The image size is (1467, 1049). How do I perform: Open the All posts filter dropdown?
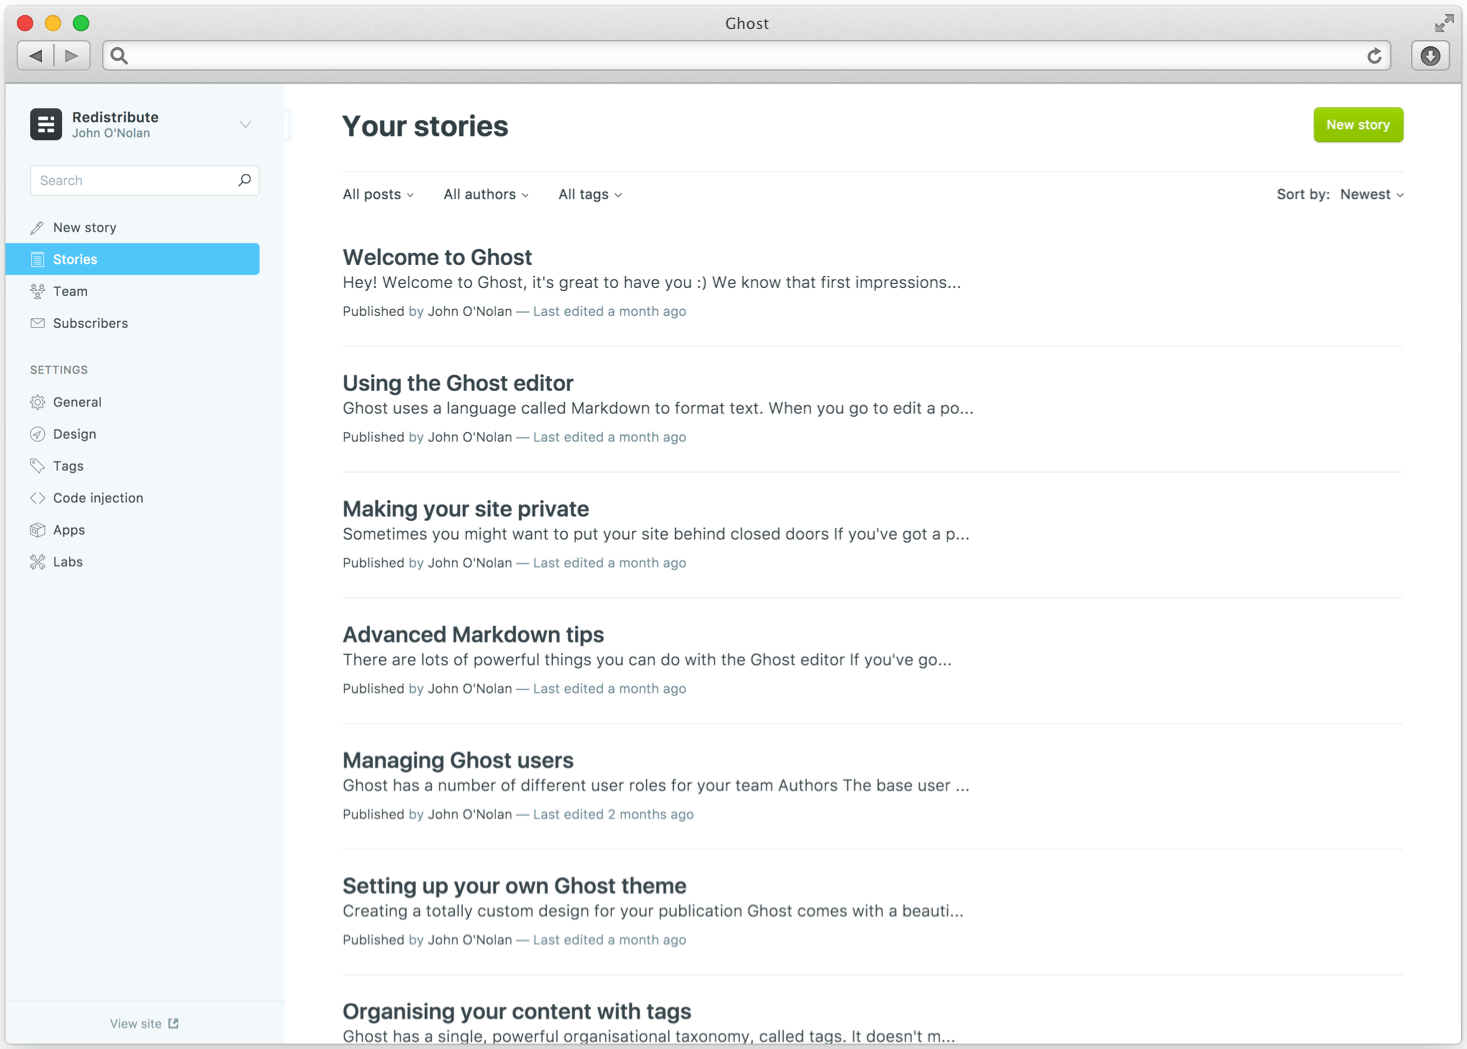tap(378, 194)
